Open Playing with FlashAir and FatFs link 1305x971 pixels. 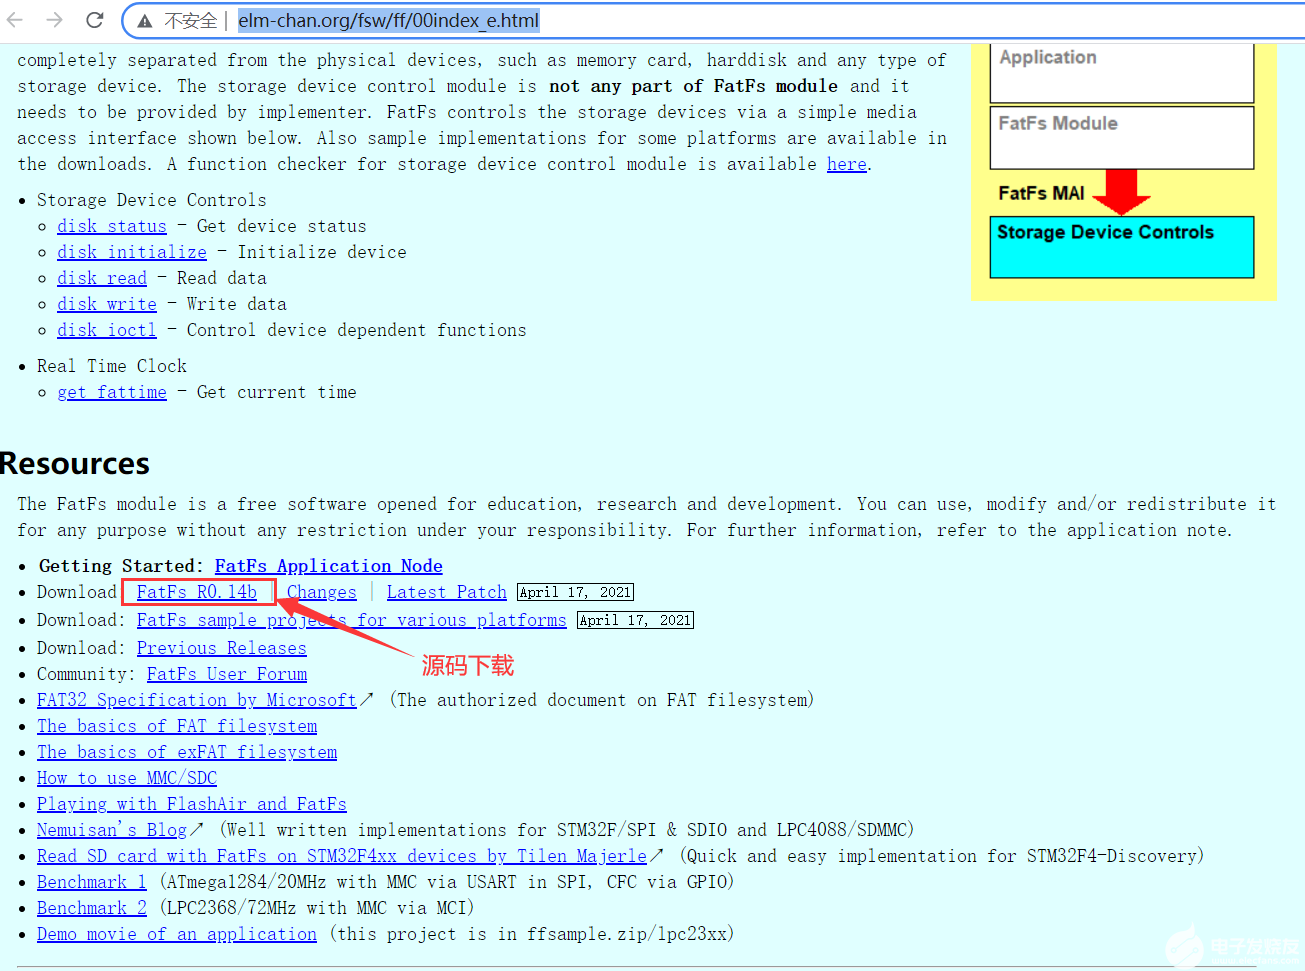[x=192, y=804]
